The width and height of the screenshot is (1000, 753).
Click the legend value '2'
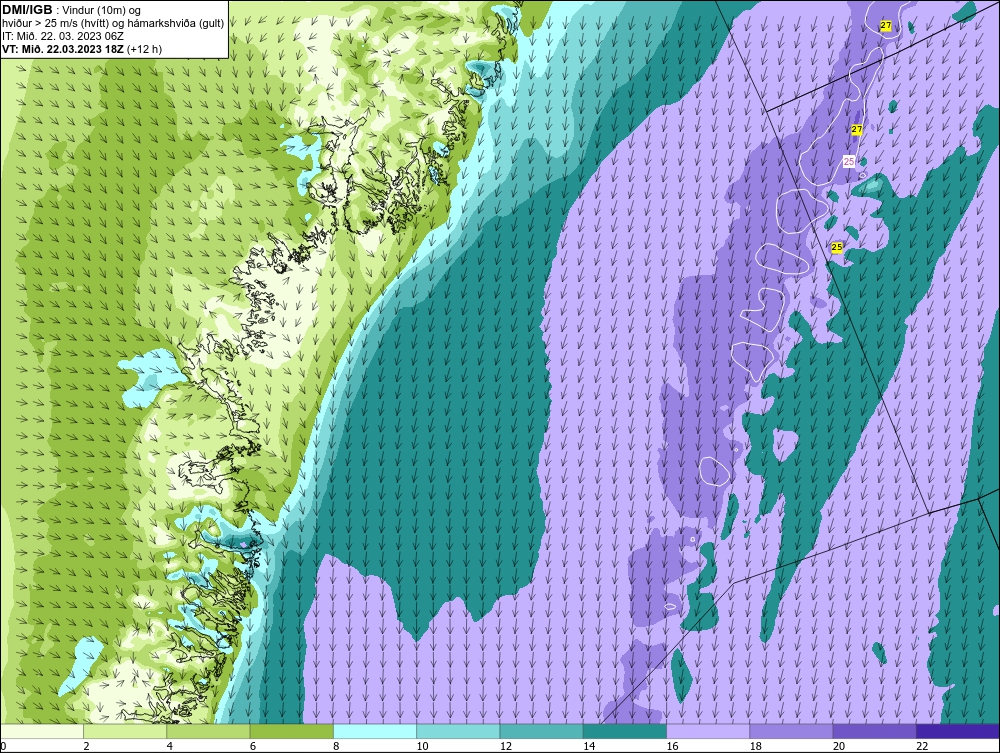click(86, 747)
